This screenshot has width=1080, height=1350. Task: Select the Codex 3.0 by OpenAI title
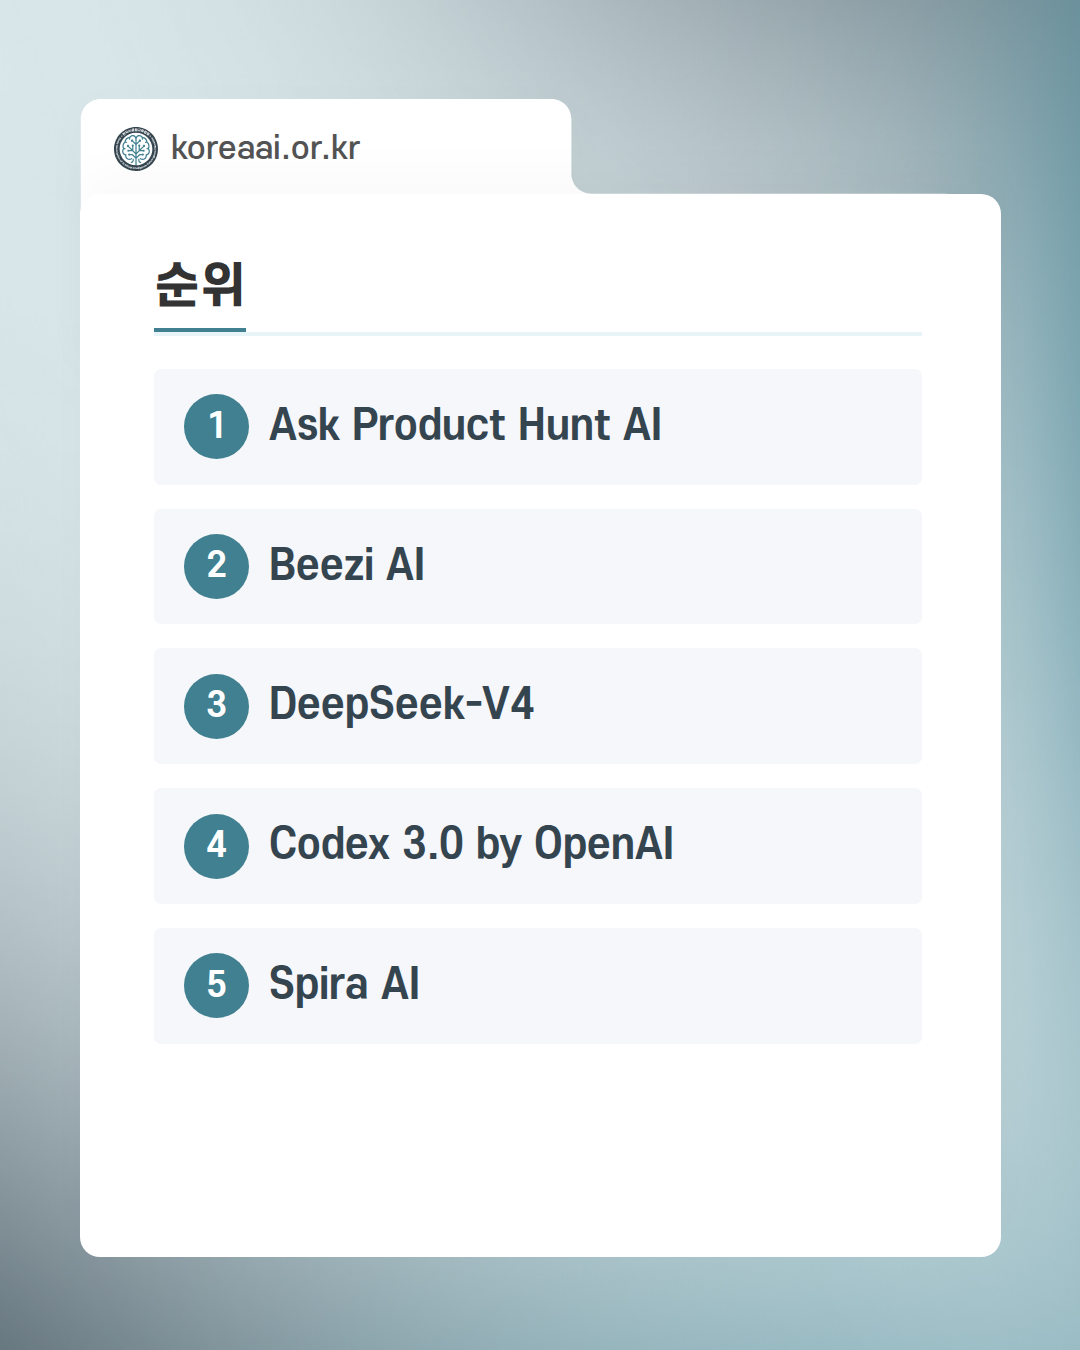[x=471, y=844]
